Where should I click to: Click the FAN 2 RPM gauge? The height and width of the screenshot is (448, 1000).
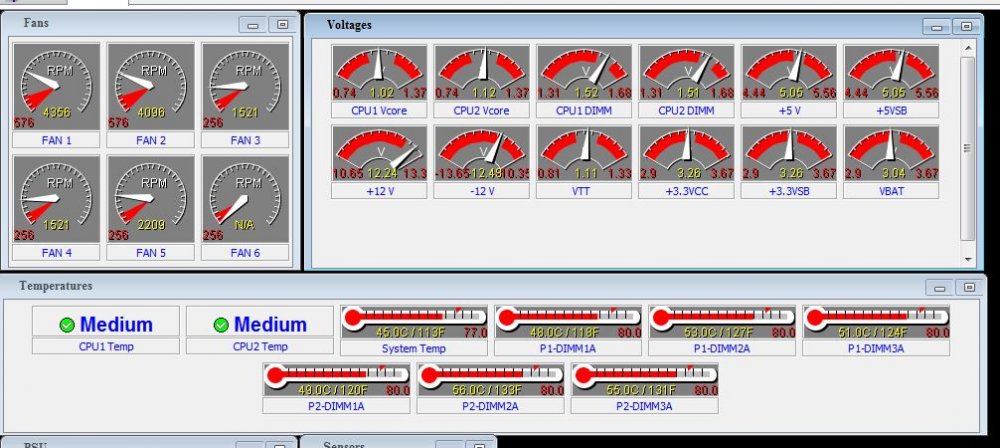151,86
